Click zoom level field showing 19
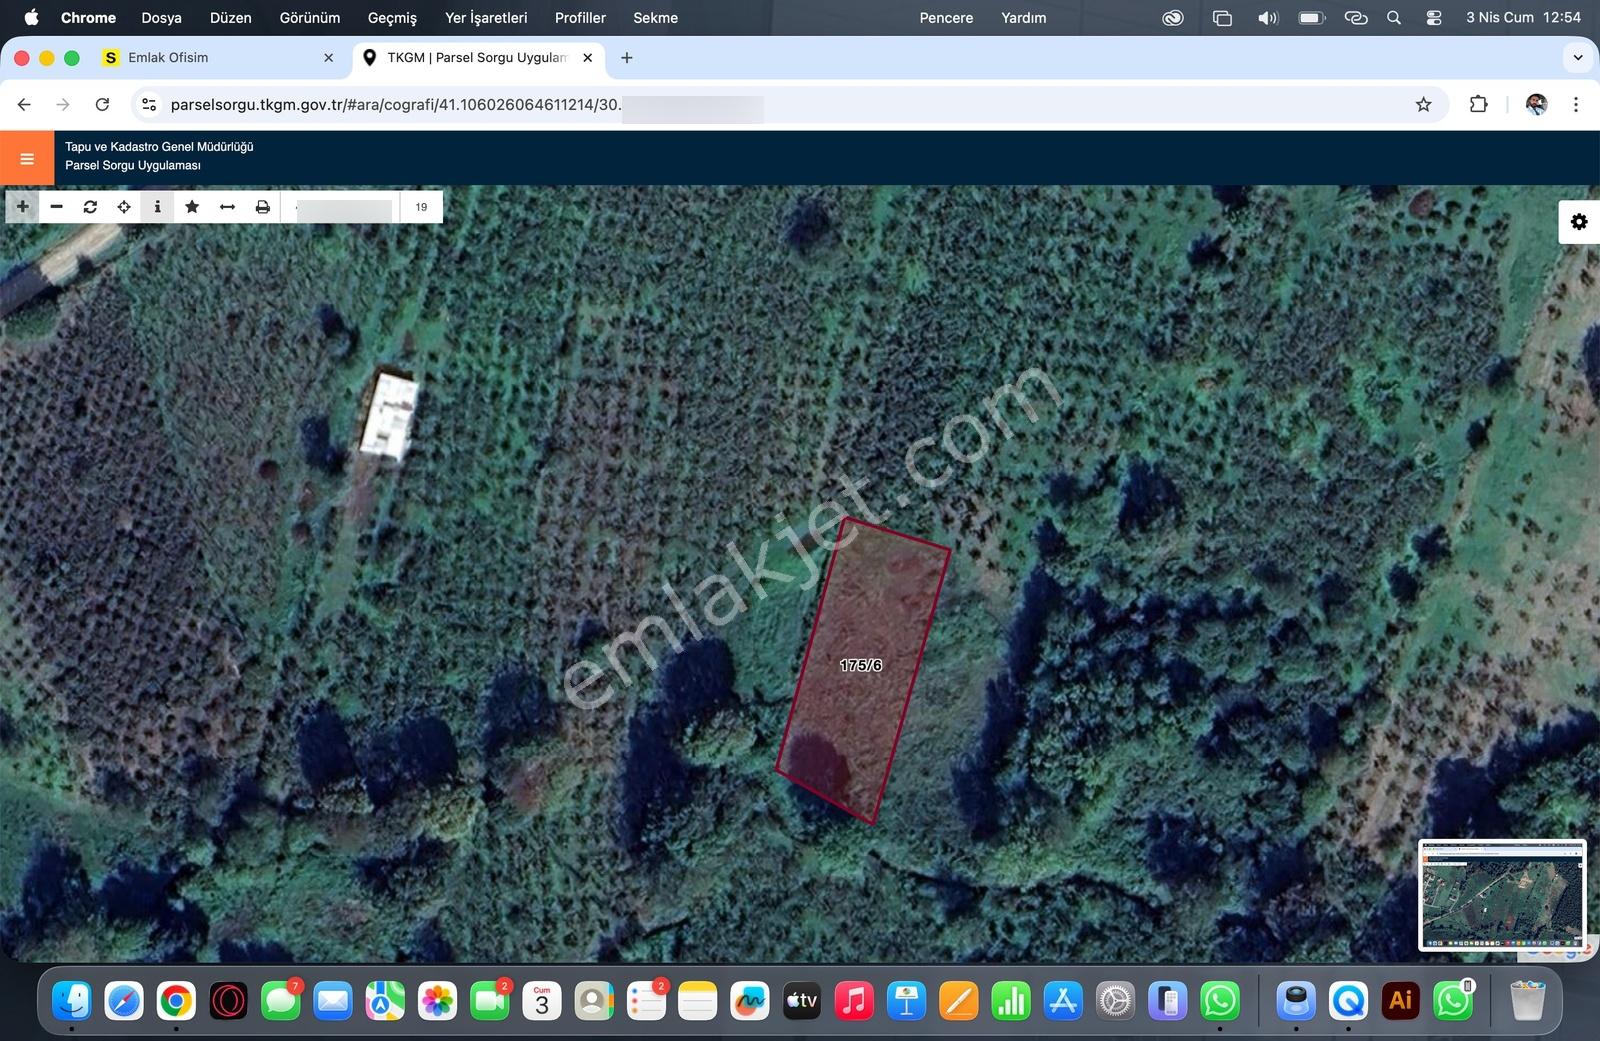The width and height of the screenshot is (1600, 1041). point(421,207)
